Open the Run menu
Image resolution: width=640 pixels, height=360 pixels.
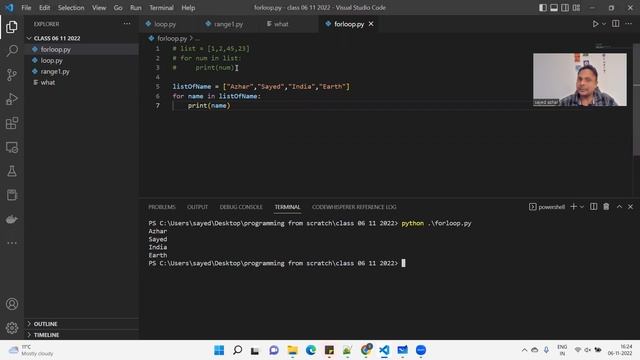[x=136, y=8]
